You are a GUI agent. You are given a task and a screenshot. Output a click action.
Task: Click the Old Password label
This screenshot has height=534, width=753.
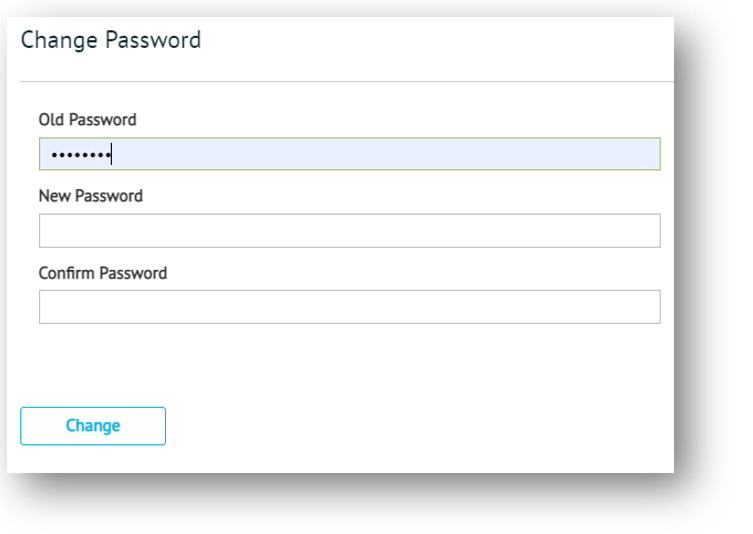[87, 120]
